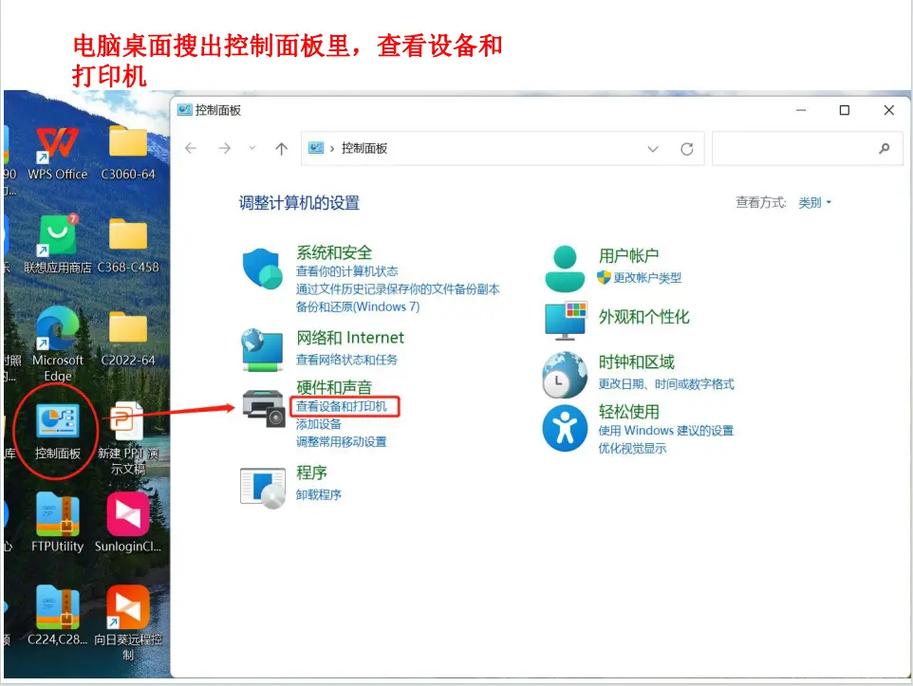Click the 网络和Internet globe icon
Screen dimensions: 913x686
pyautogui.click(x=264, y=348)
